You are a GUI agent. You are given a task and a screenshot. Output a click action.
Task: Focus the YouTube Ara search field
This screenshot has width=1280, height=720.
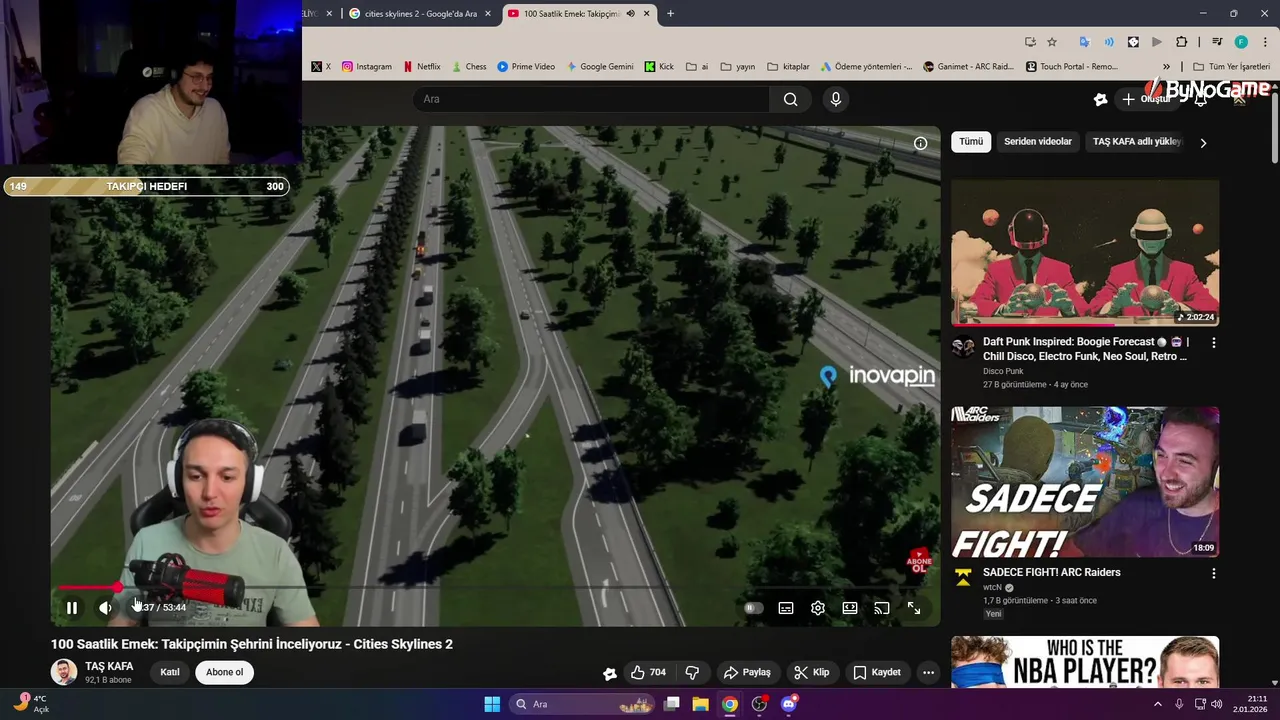tap(592, 99)
